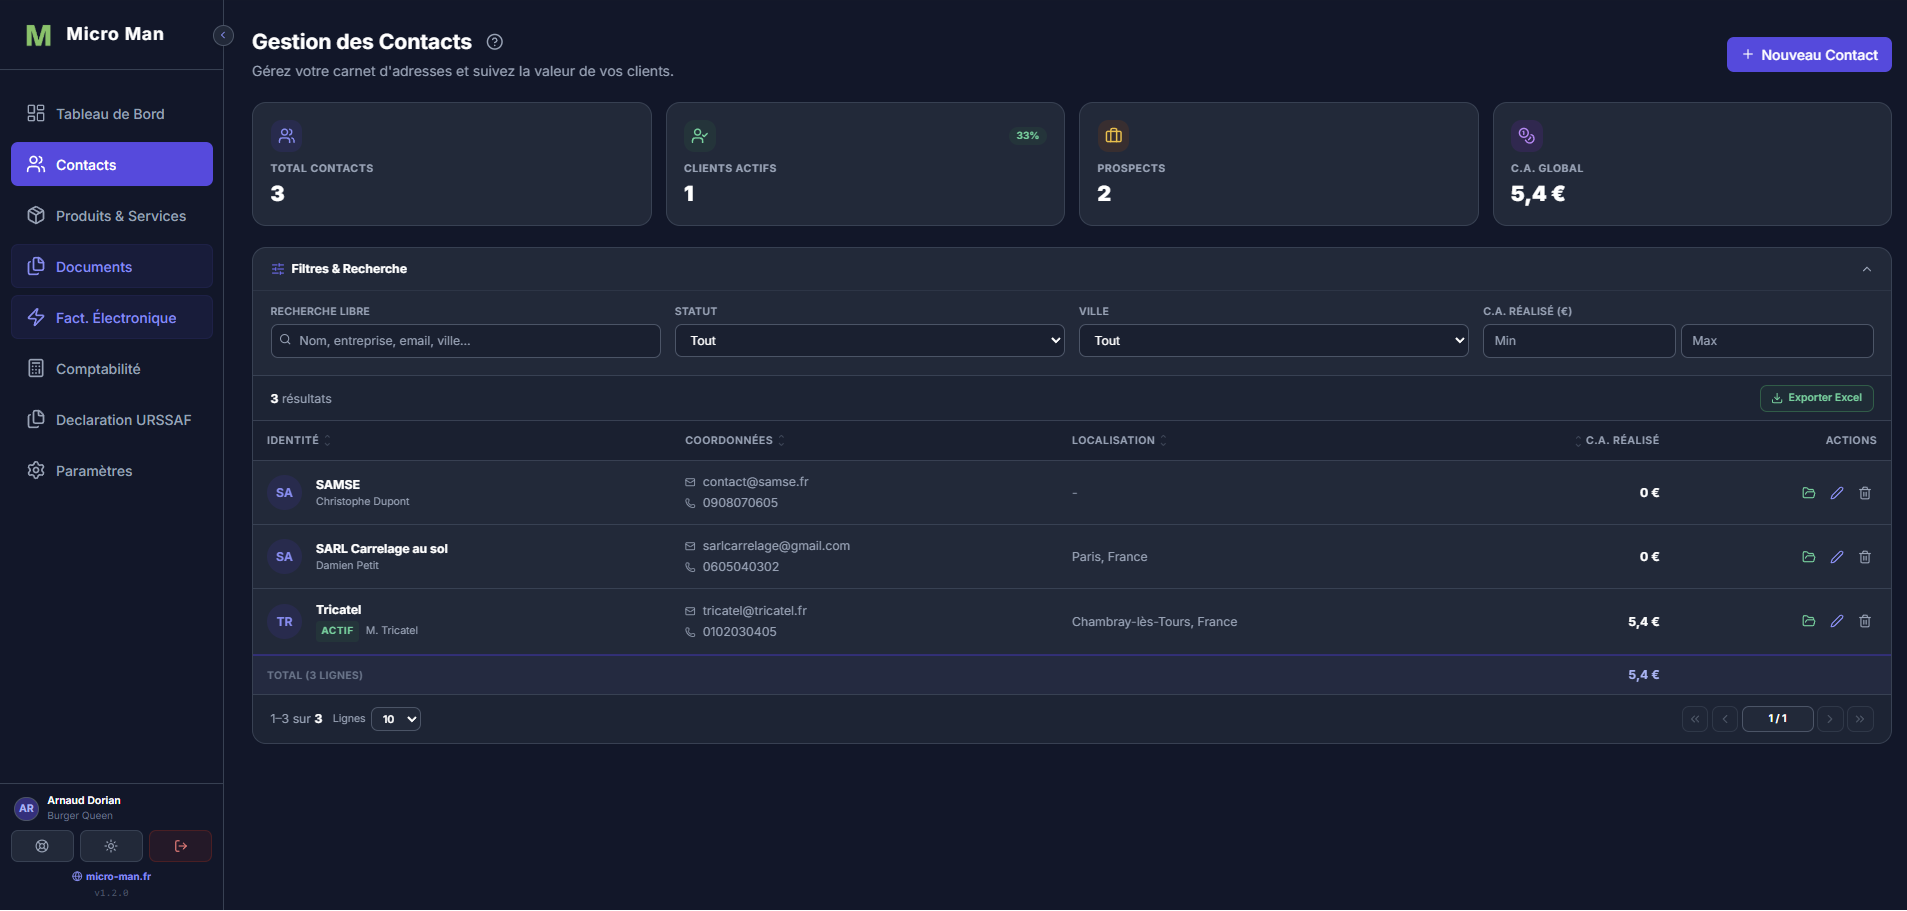Viewport: 1907px width, 911px height.
Task: Open Tableau de Bord in sidebar
Action: (x=112, y=114)
